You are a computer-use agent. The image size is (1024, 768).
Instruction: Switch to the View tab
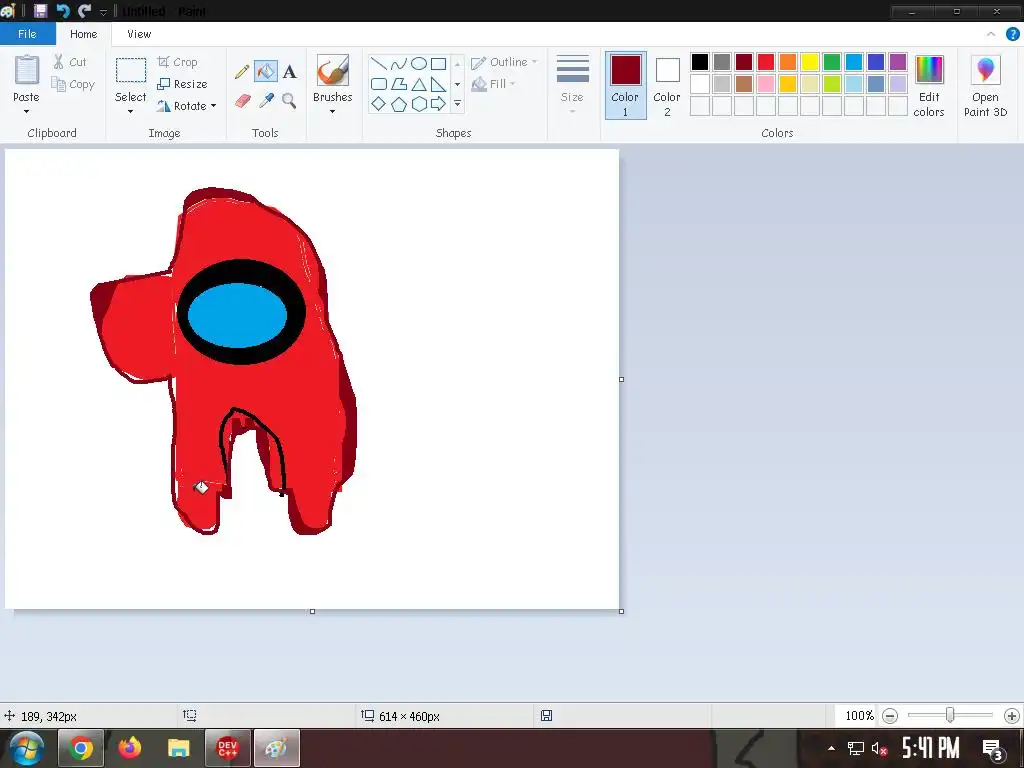(x=139, y=34)
